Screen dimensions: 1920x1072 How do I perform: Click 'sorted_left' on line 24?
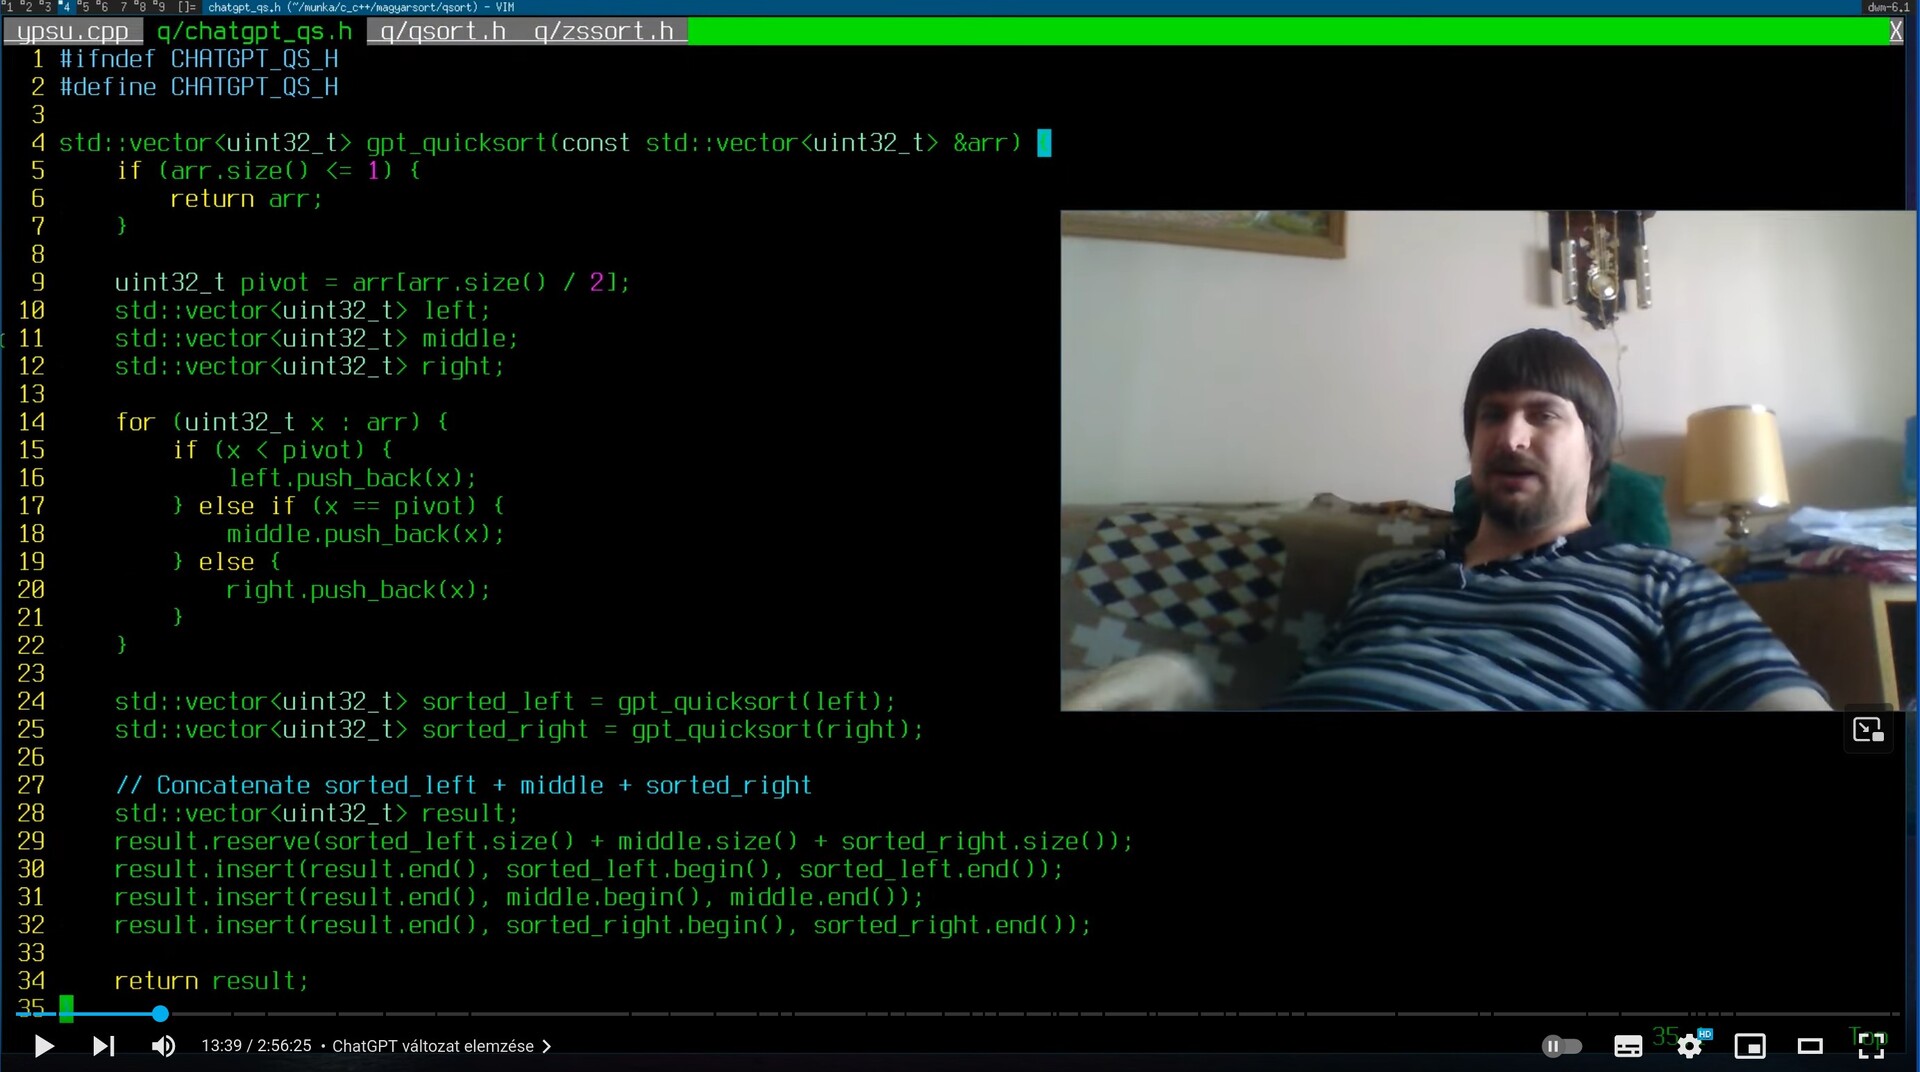click(498, 701)
